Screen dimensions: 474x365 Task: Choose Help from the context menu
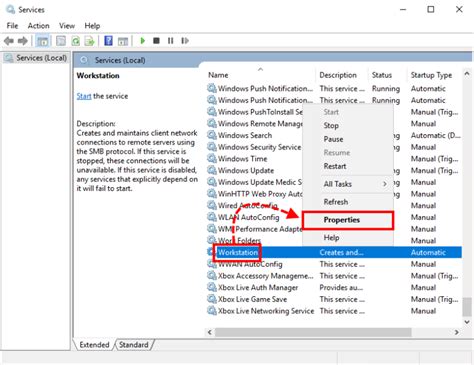click(348, 238)
